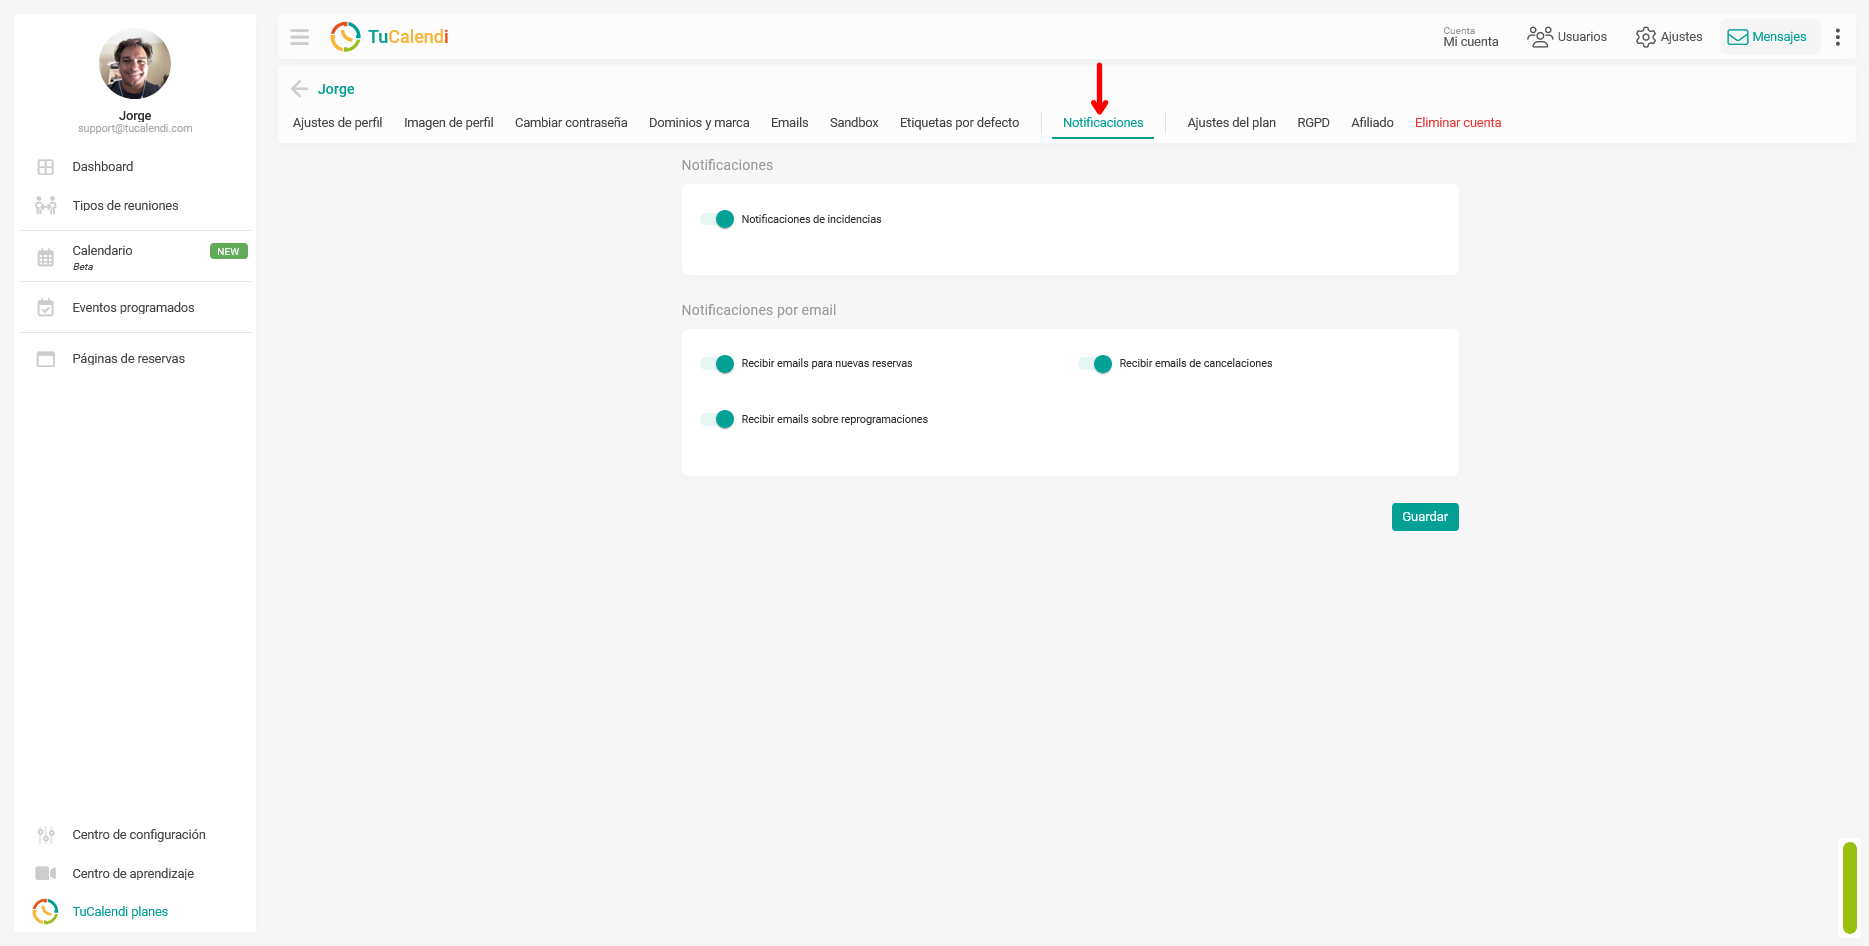The image size is (1869, 946).
Task: Click the back arrow next to Jorge
Action: (299, 89)
